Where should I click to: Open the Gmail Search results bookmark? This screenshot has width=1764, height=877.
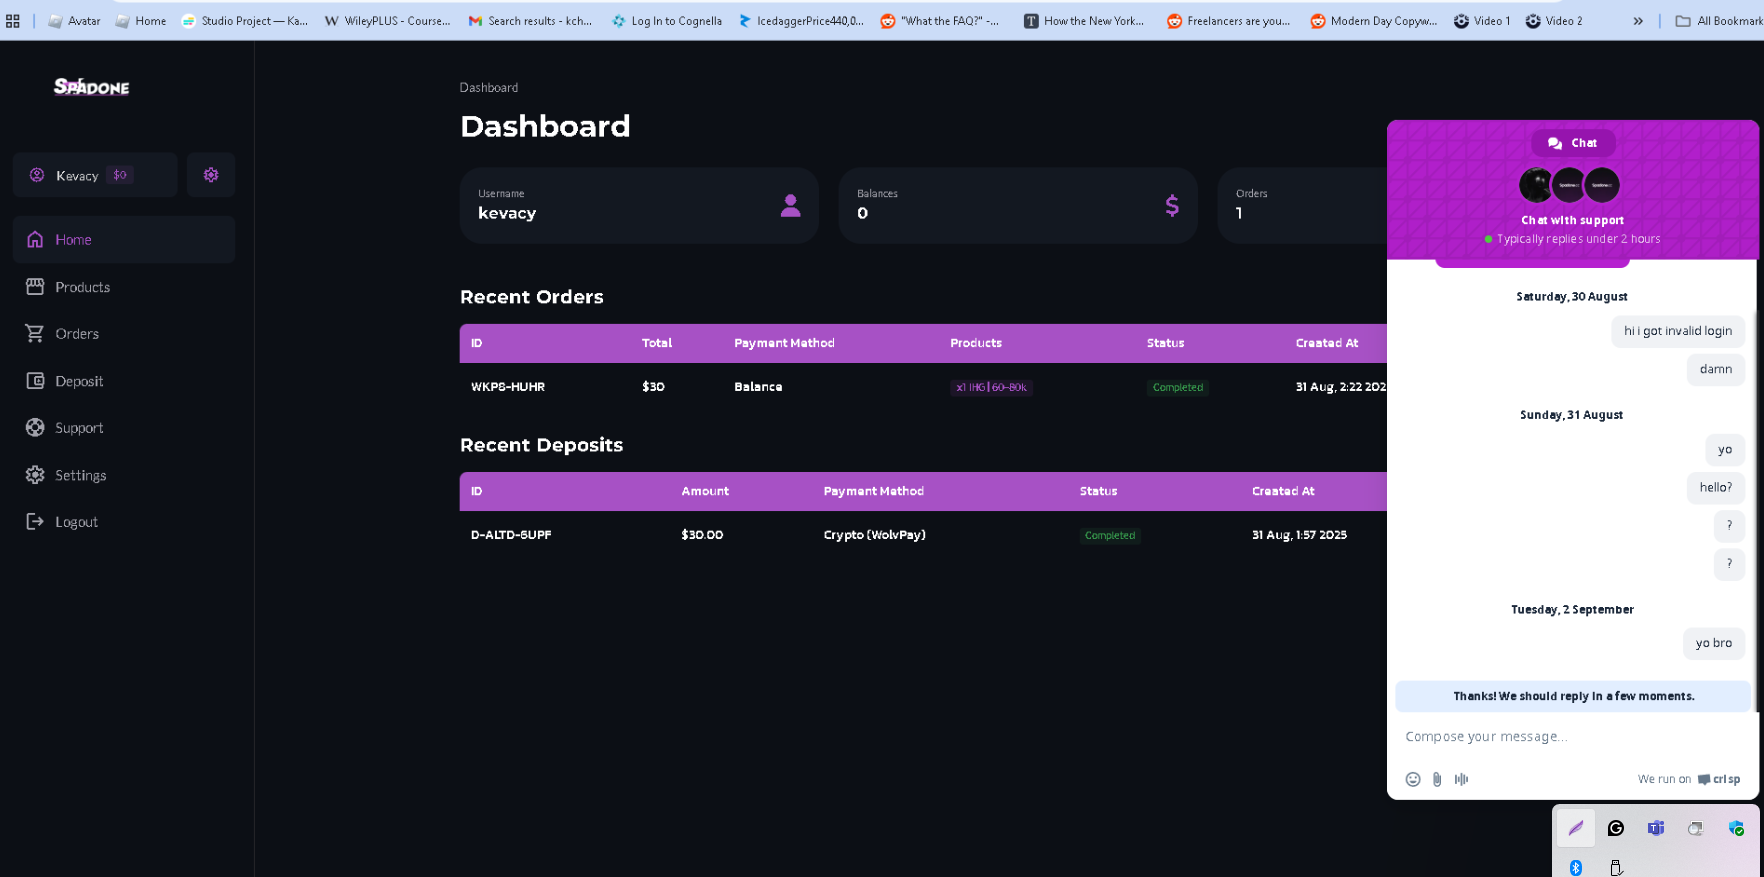(530, 20)
